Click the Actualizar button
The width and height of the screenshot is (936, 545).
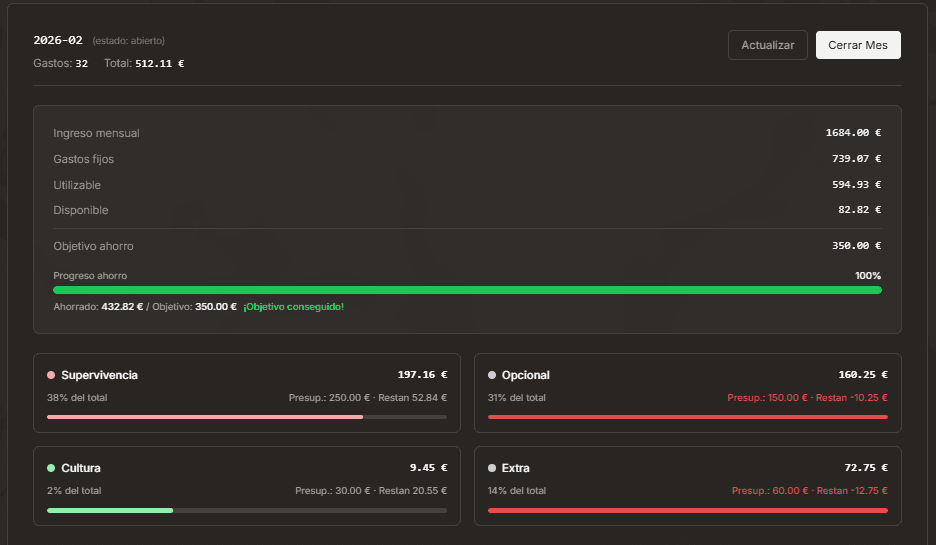coord(768,45)
